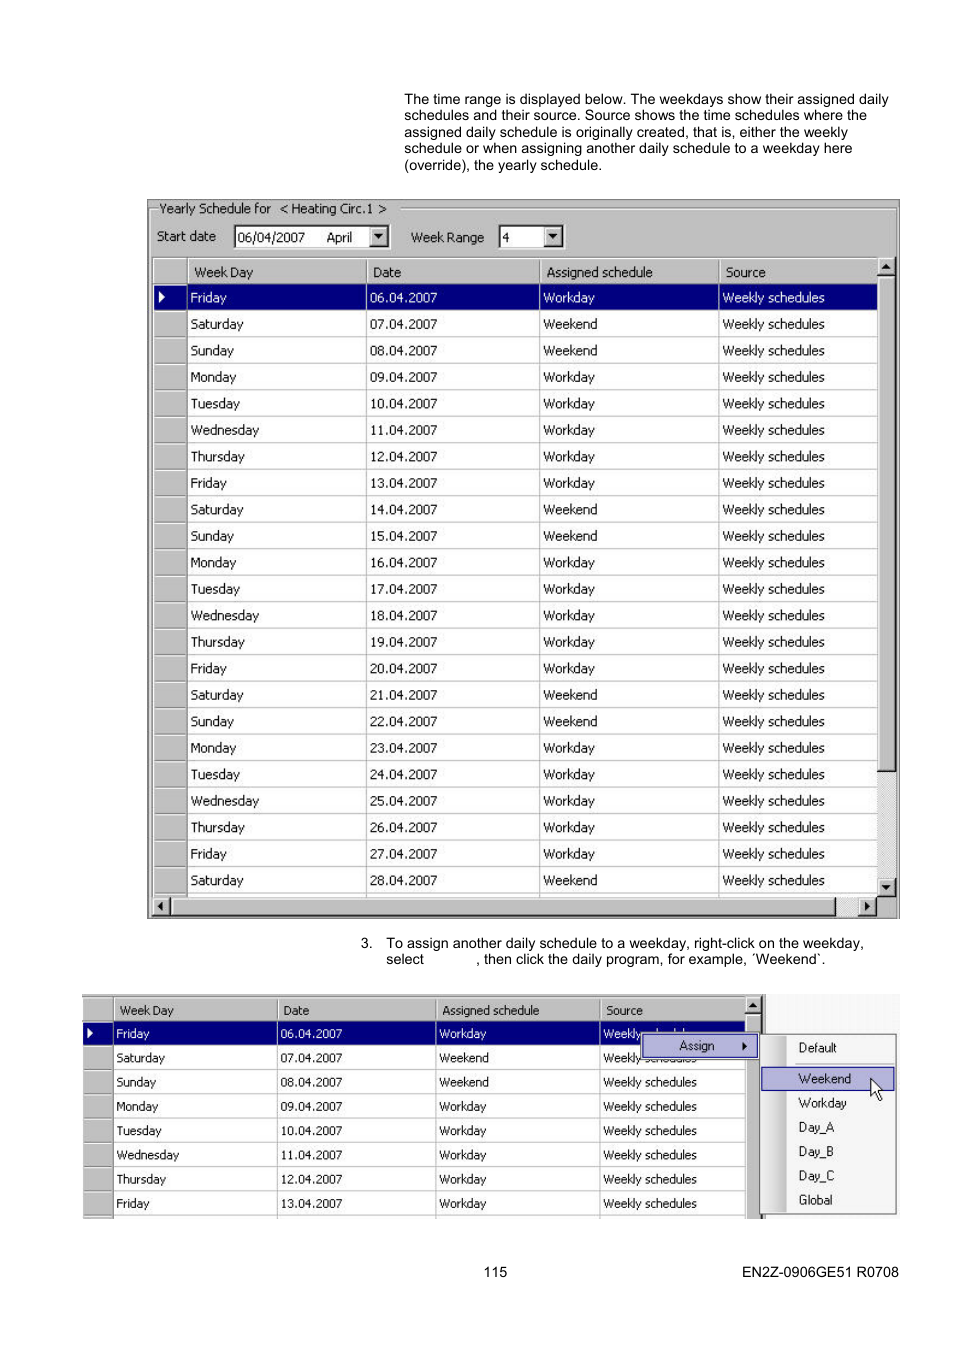Click the Date column header in upper table
Image resolution: width=954 pixels, height=1350 pixels.
pyautogui.click(x=453, y=272)
